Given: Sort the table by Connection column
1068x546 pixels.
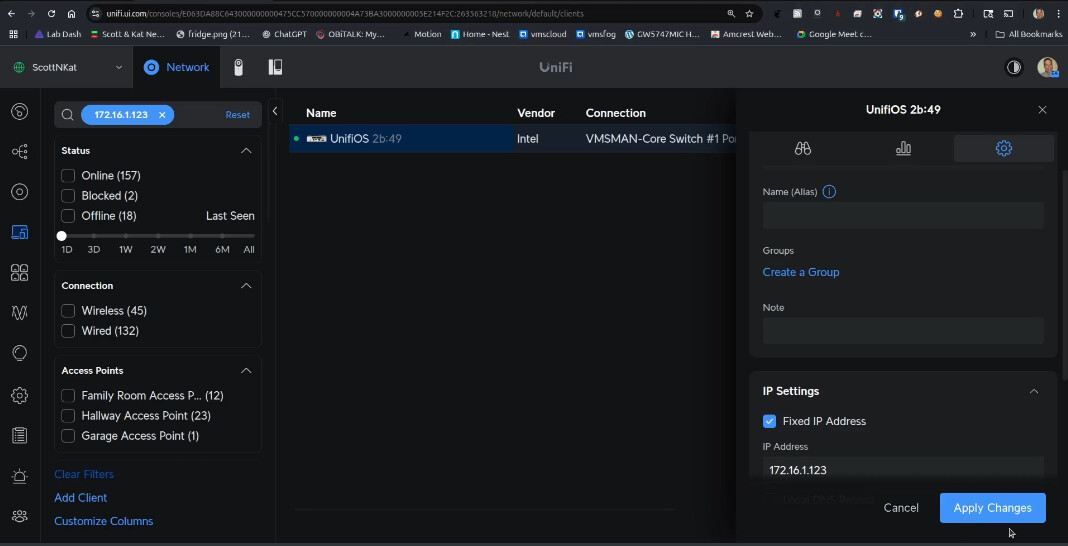Looking at the screenshot, I should tap(616, 113).
